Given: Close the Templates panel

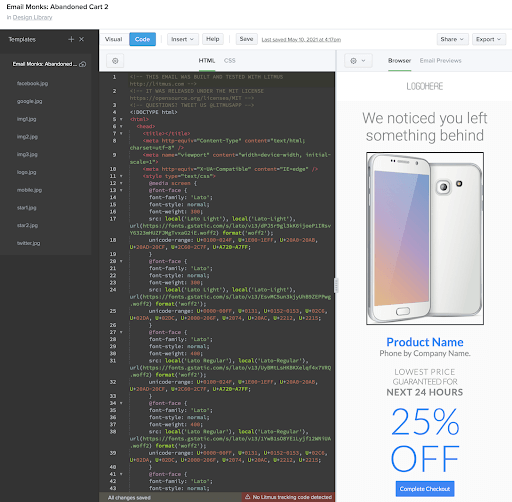Looking at the screenshot, I should (x=81, y=39).
